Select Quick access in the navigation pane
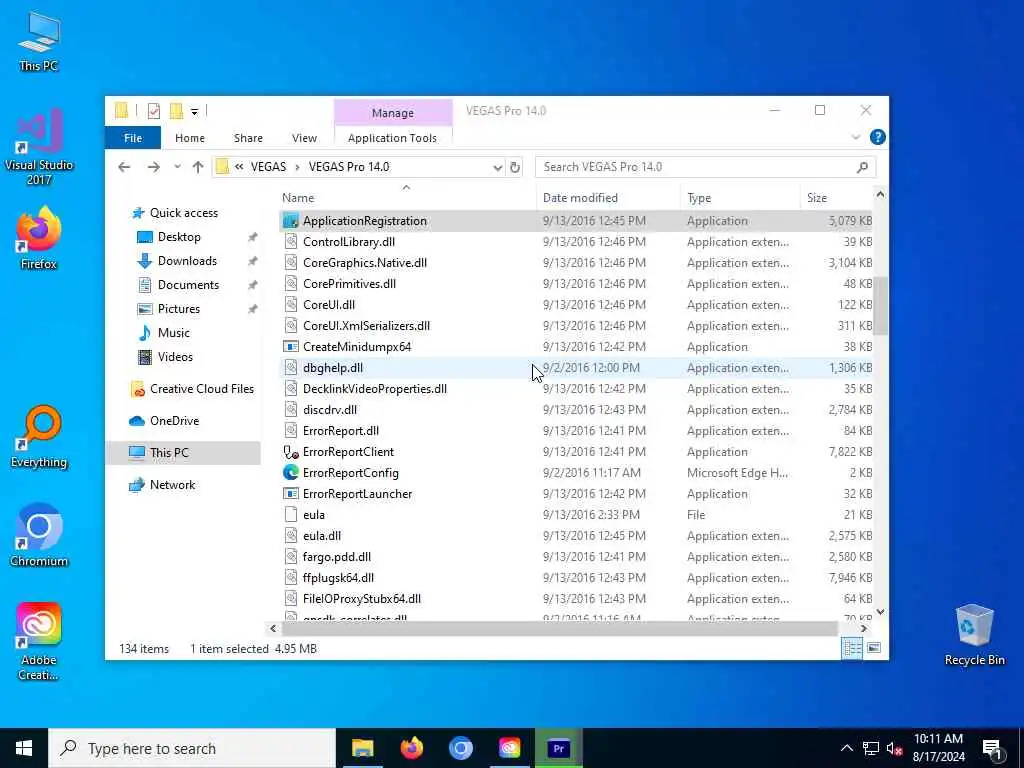 click(184, 213)
